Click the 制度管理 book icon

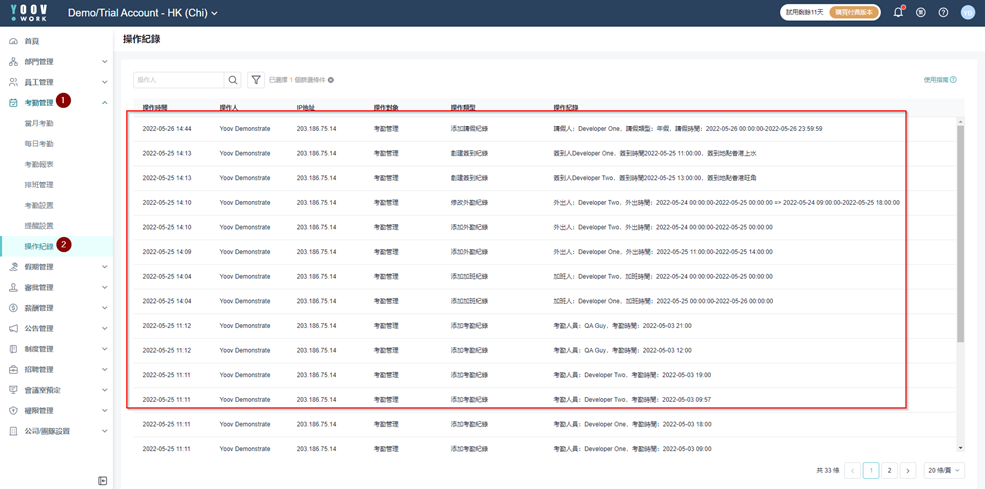(13, 349)
